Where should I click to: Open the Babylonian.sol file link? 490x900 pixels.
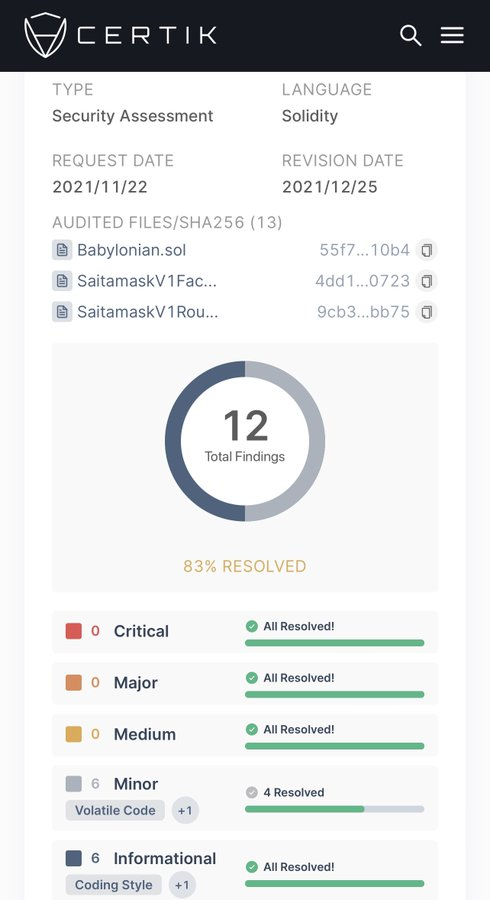(131, 250)
